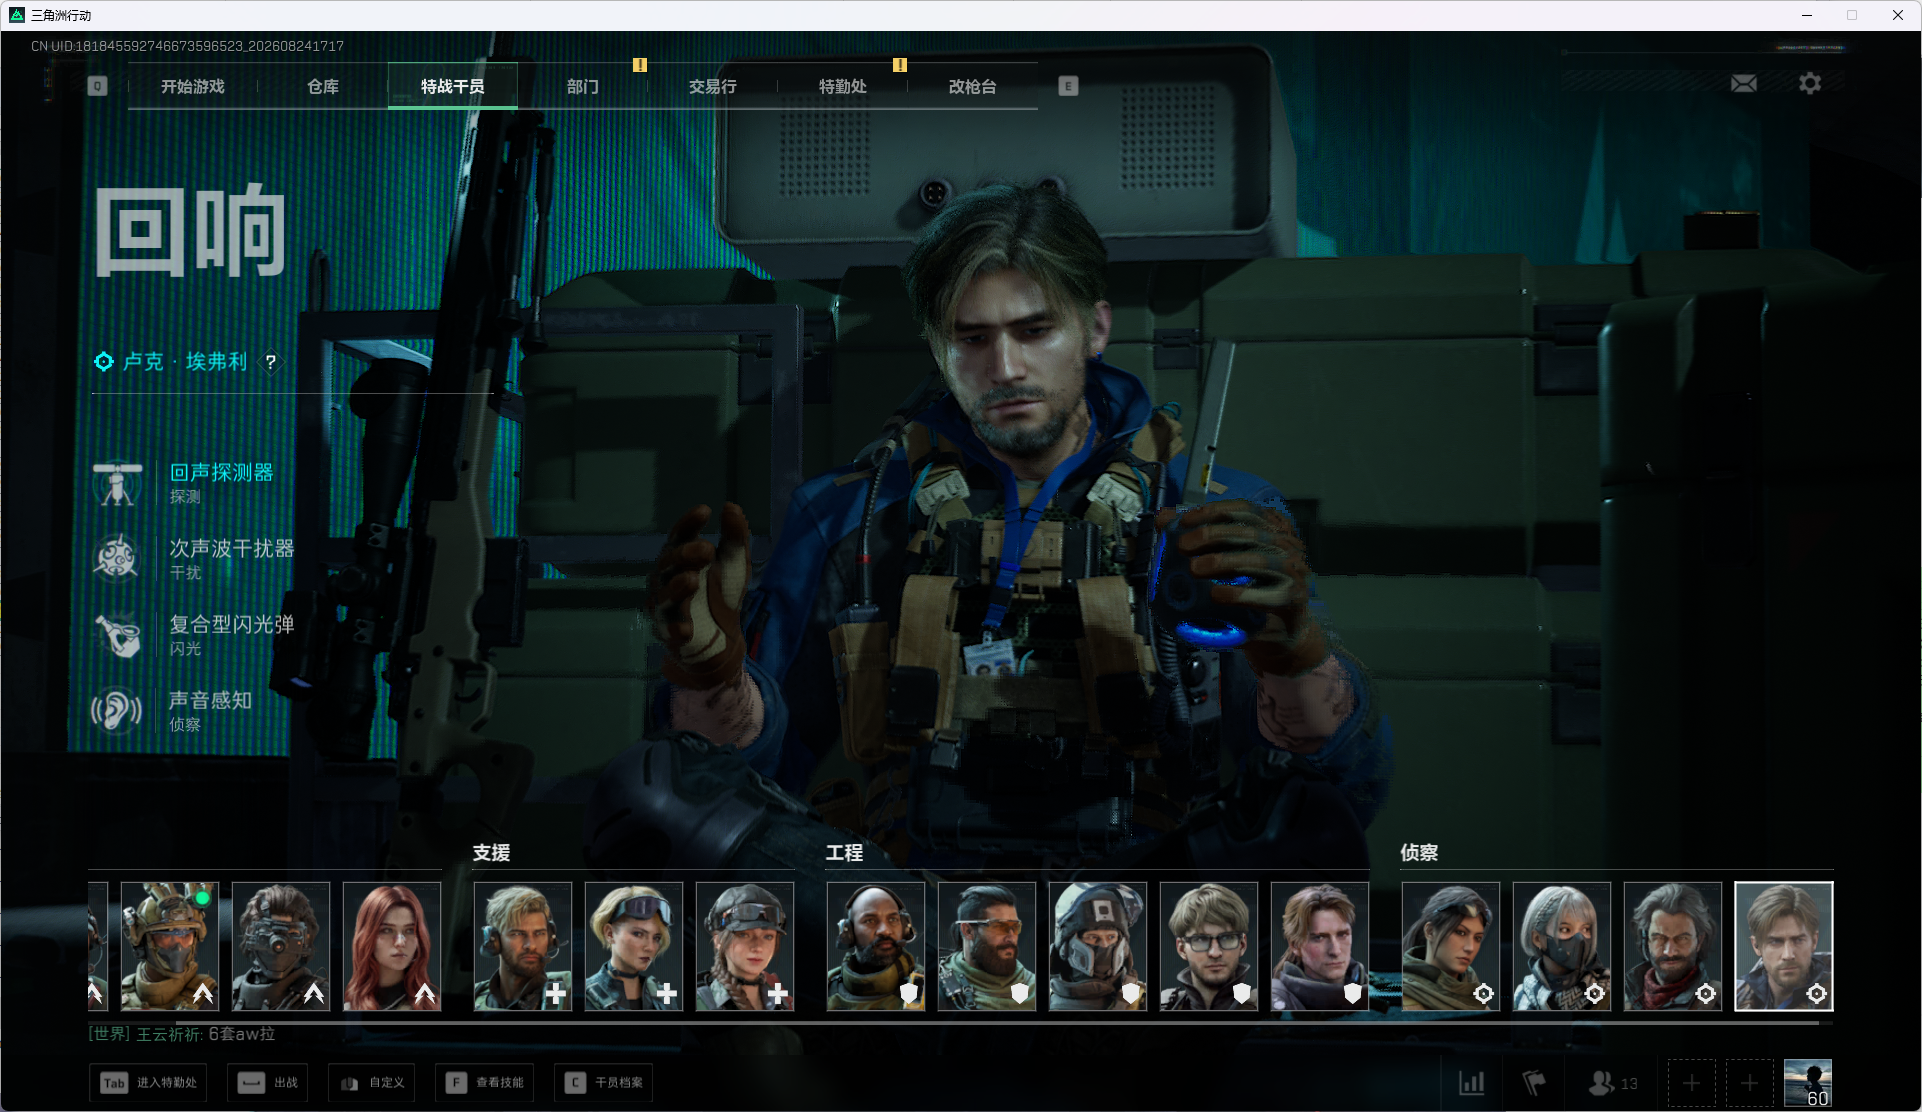
Task: Select the night-vision goggles operator portrait
Action: (281, 946)
